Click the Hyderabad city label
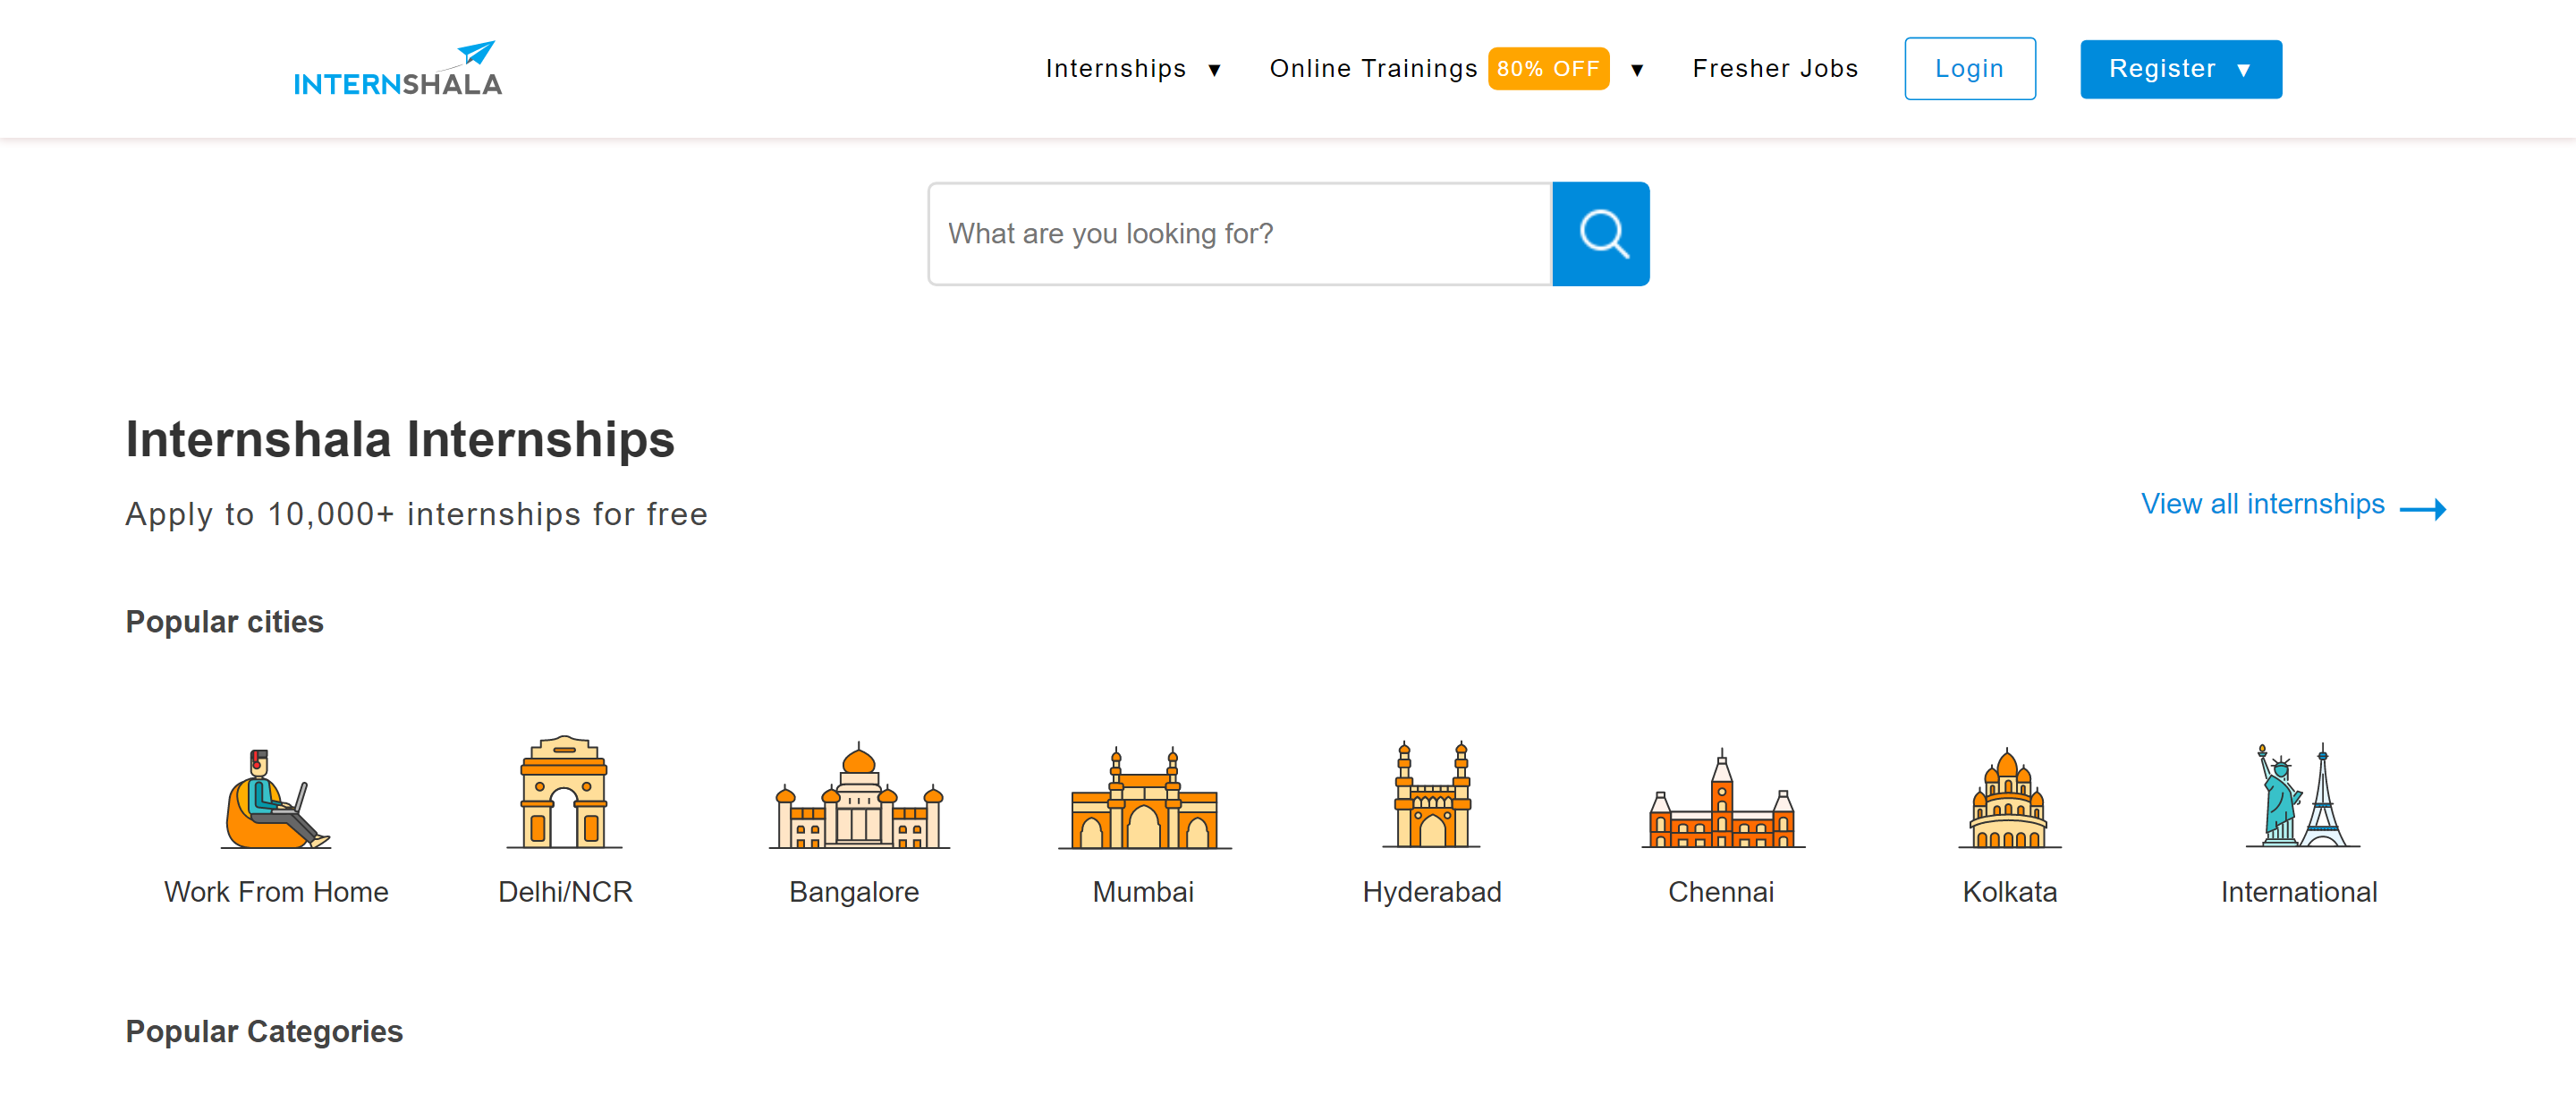2576x1120 pixels. click(x=1431, y=891)
